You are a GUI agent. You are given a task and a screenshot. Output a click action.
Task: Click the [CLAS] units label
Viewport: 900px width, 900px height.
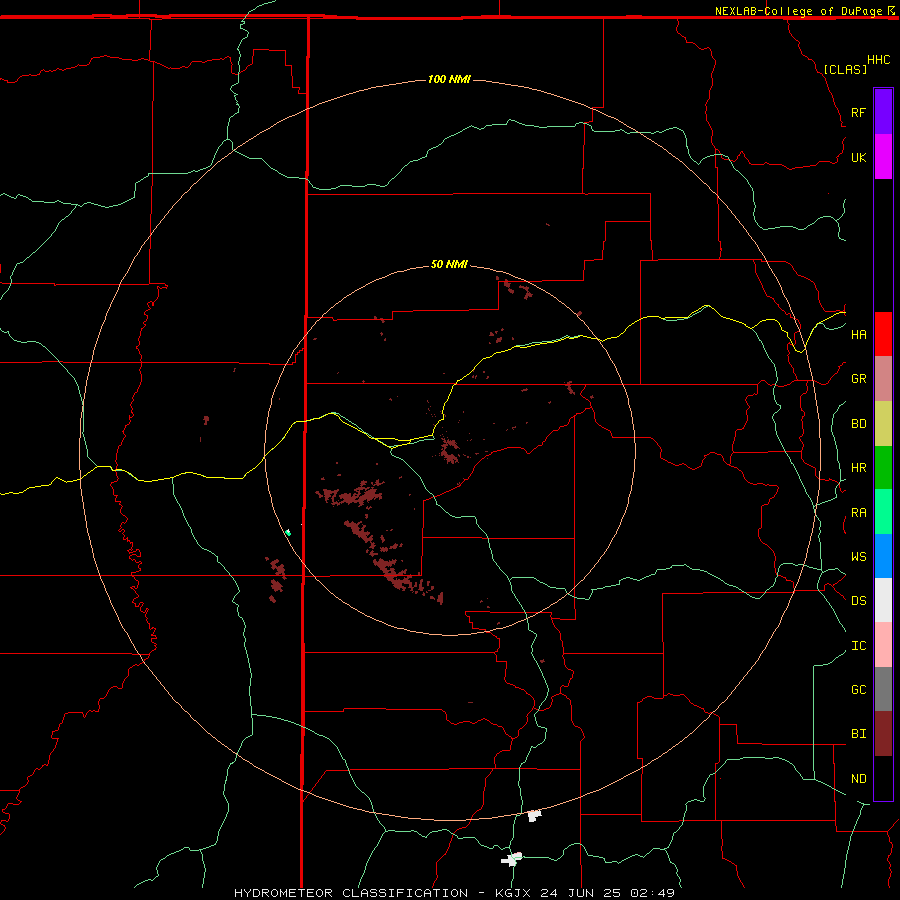[x=845, y=69]
